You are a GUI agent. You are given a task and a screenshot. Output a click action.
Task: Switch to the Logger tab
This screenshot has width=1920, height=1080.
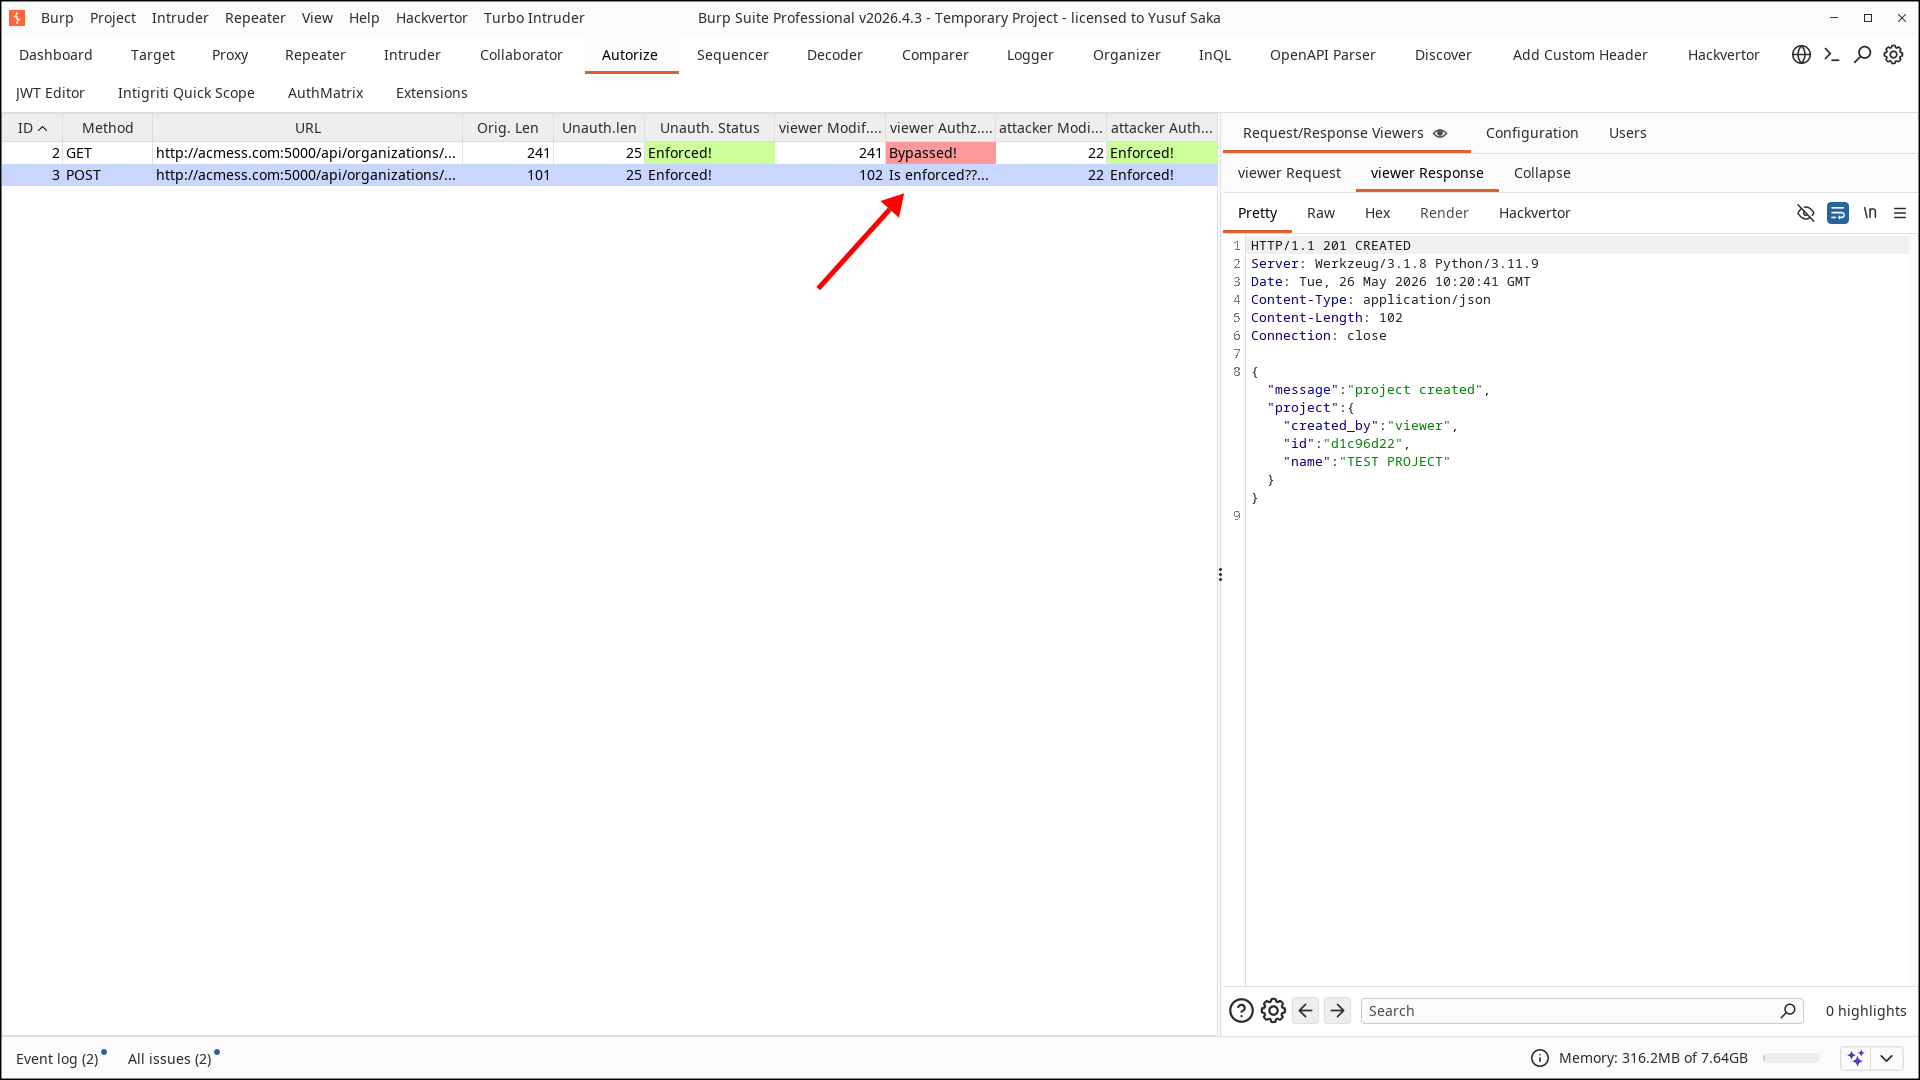point(1030,55)
